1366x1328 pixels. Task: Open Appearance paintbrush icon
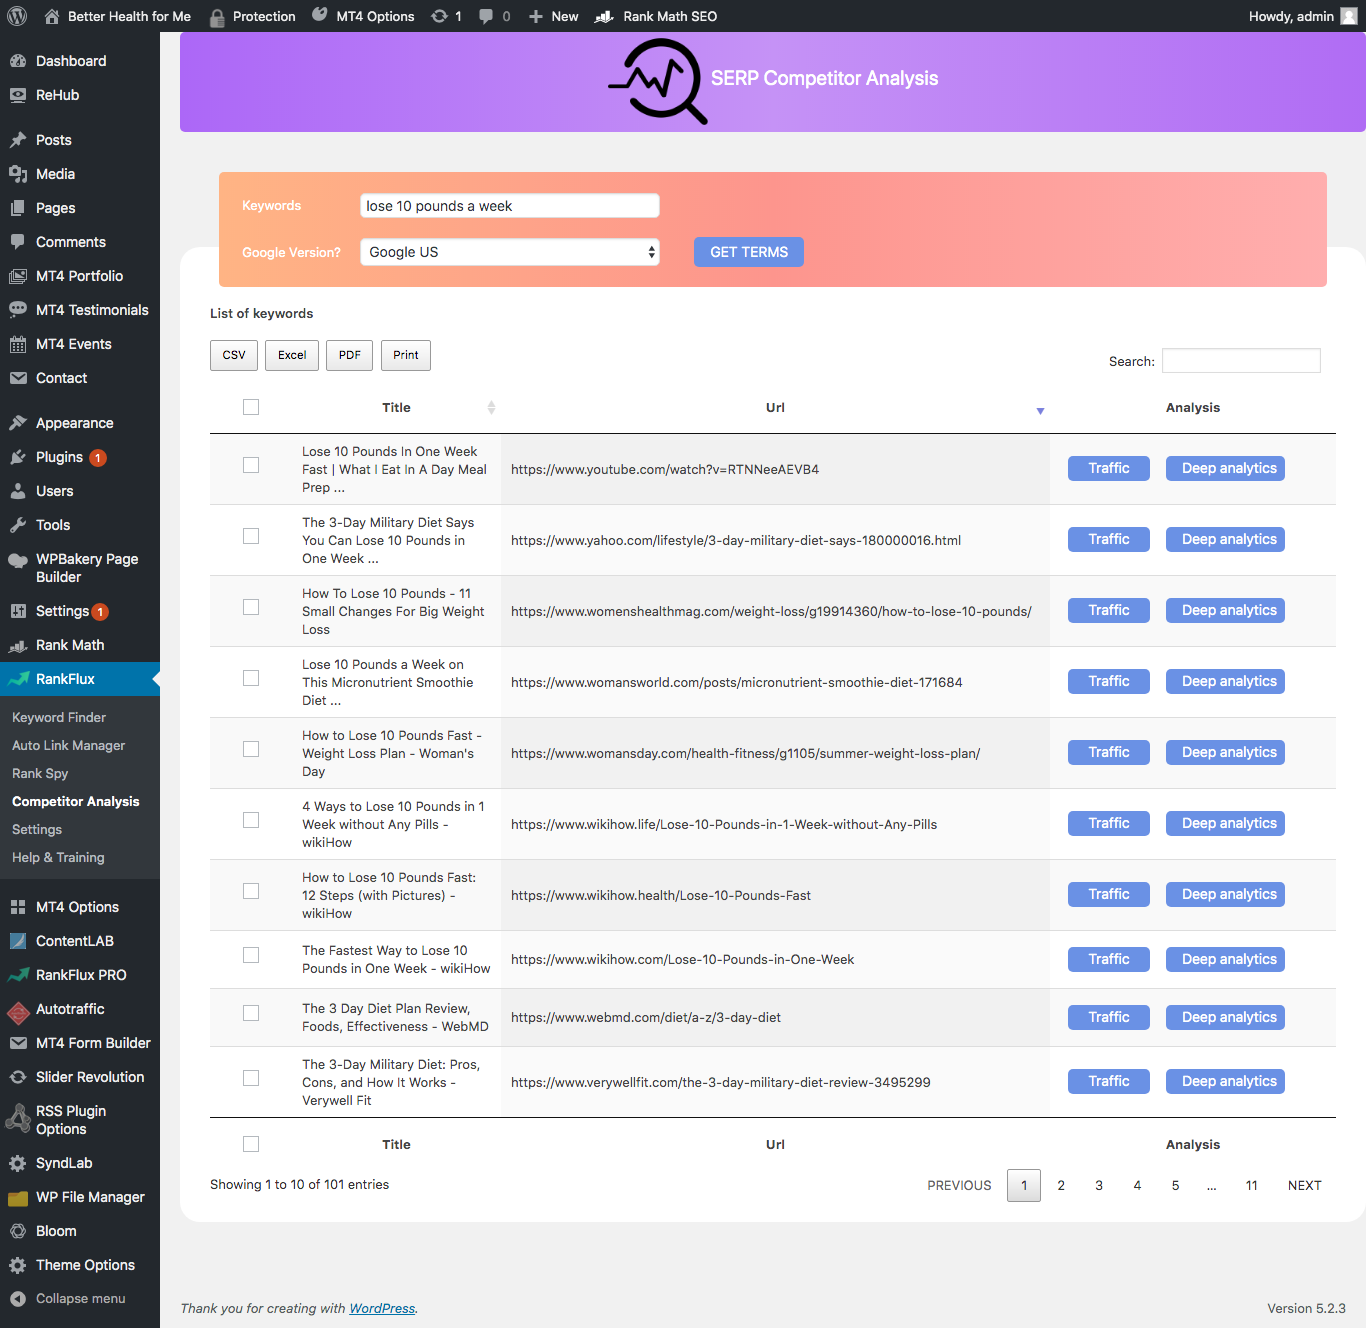18,423
